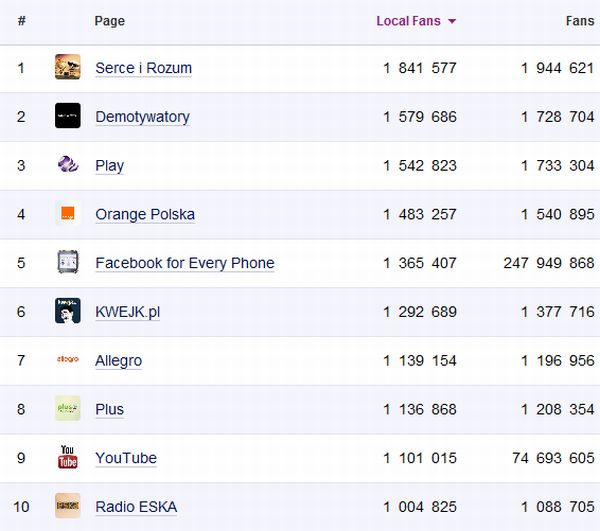The width and height of the screenshot is (600, 531).
Task: Click the Orange Polska logo icon
Action: point(68,213)
